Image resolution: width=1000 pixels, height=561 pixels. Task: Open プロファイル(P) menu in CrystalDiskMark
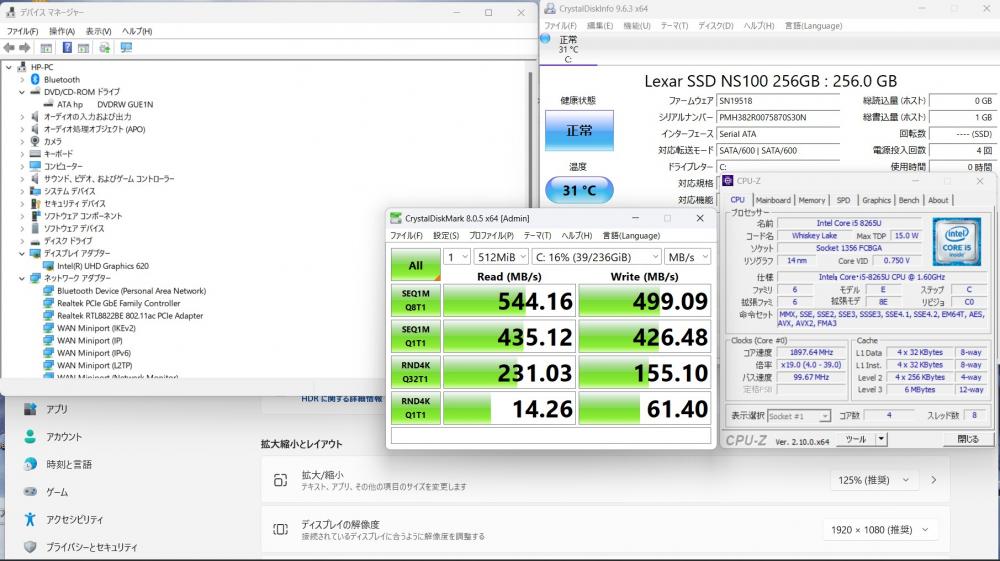pos(491,235)
